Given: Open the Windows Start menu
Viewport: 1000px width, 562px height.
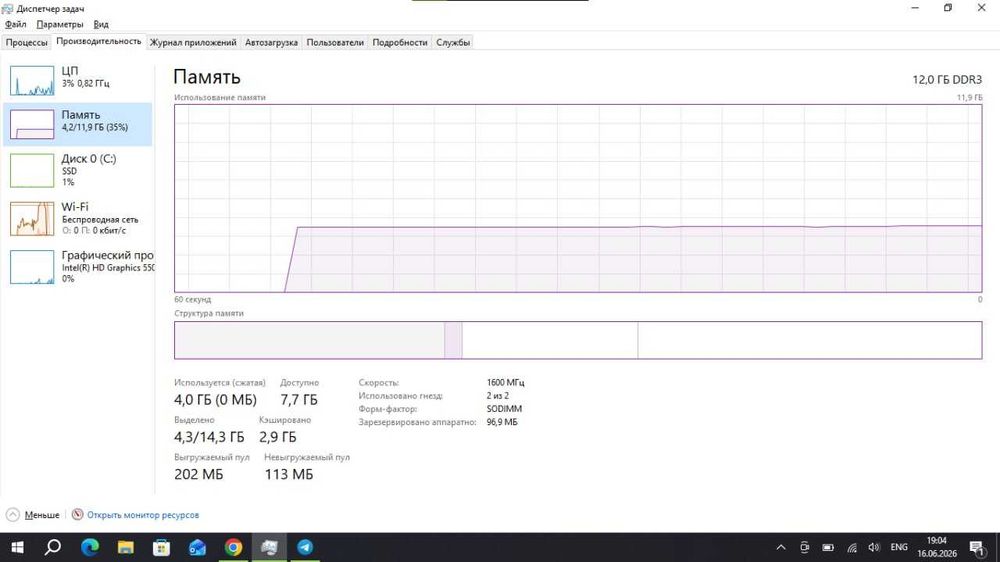Looking at the screenshot, I should tap(18, 547).
